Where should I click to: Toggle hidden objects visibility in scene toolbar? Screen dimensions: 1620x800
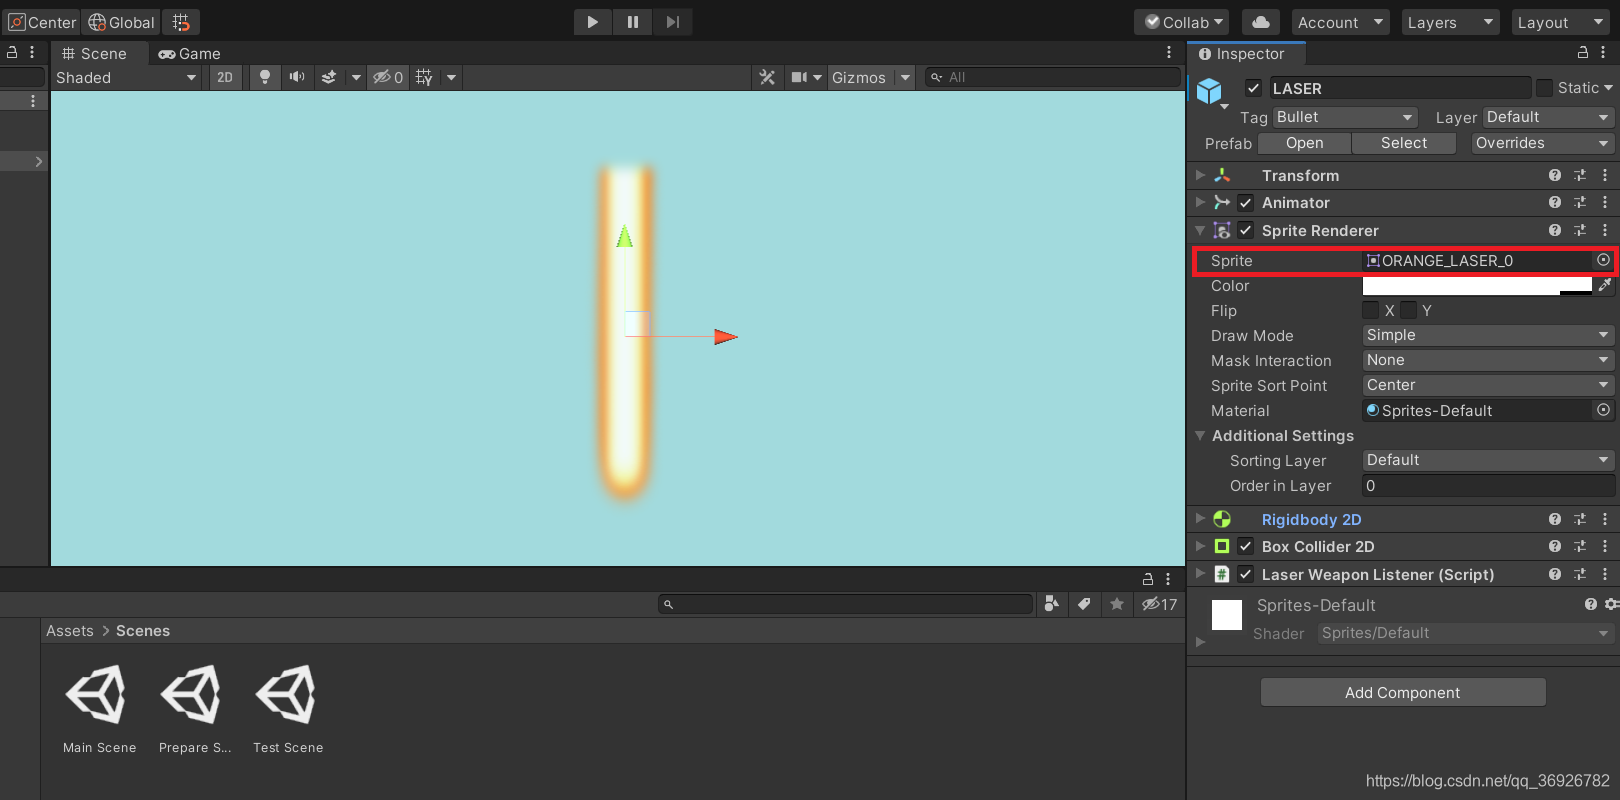click(x=388, y=77)
